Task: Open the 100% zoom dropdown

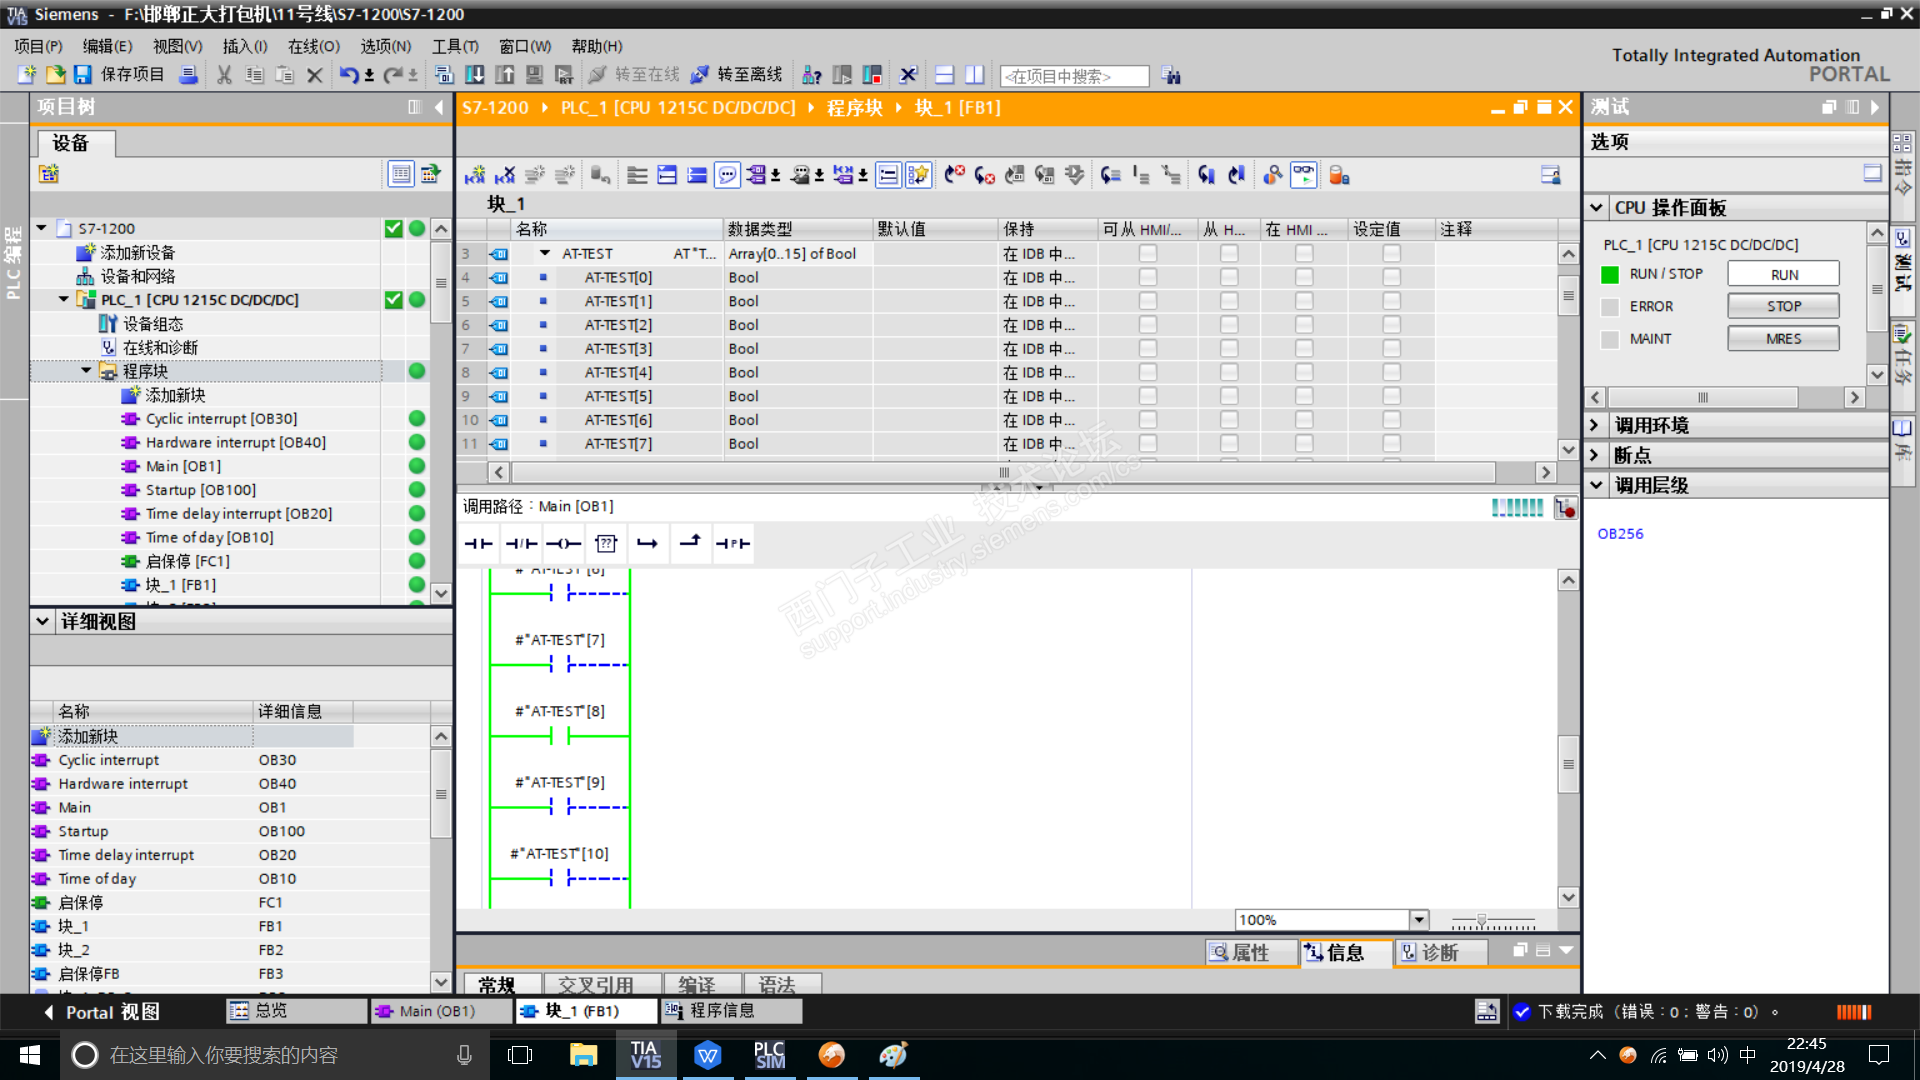Action: pyautogui.click(x=1418, y=920)
